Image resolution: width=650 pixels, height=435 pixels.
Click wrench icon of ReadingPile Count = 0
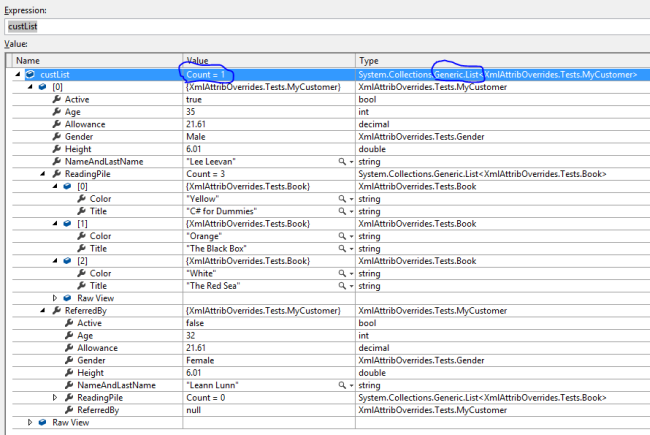point(69,397)
